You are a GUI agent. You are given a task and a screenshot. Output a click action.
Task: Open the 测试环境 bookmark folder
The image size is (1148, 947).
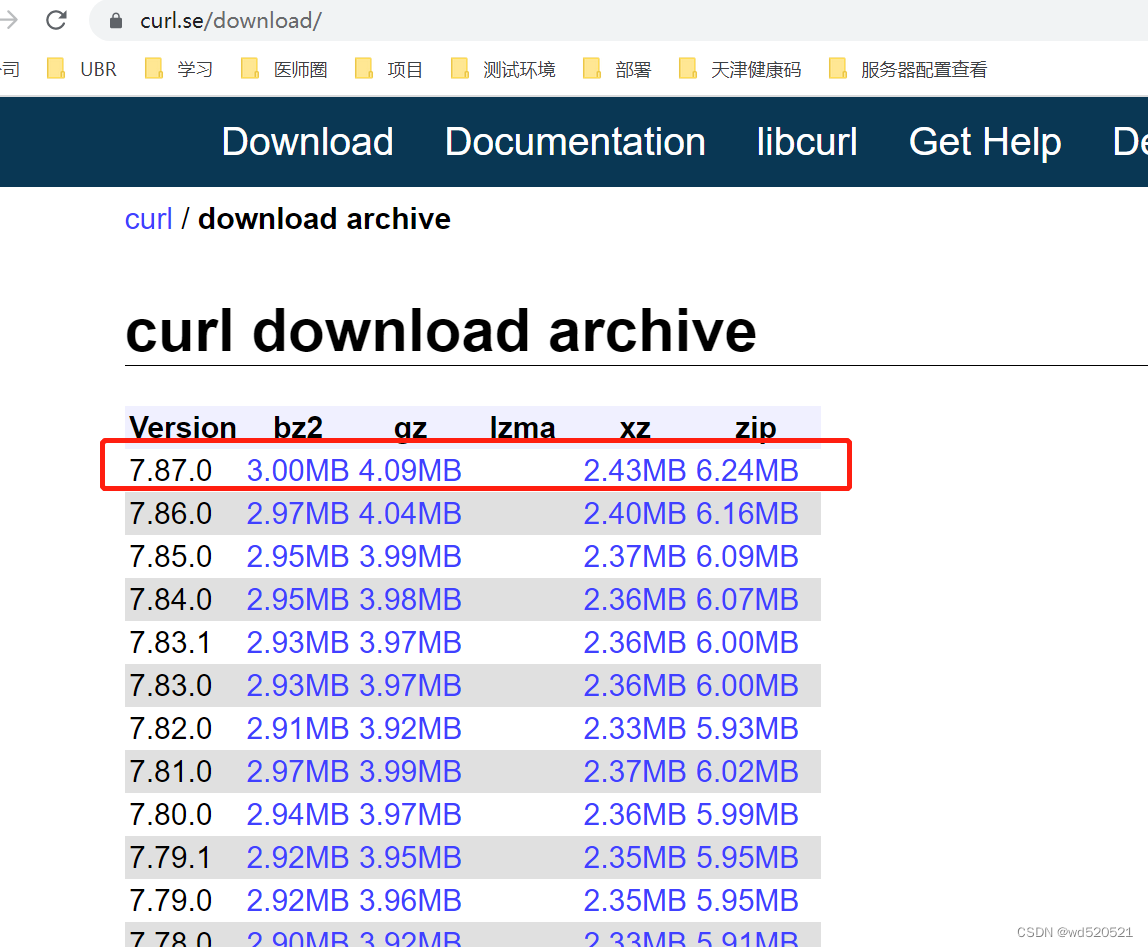503,69
